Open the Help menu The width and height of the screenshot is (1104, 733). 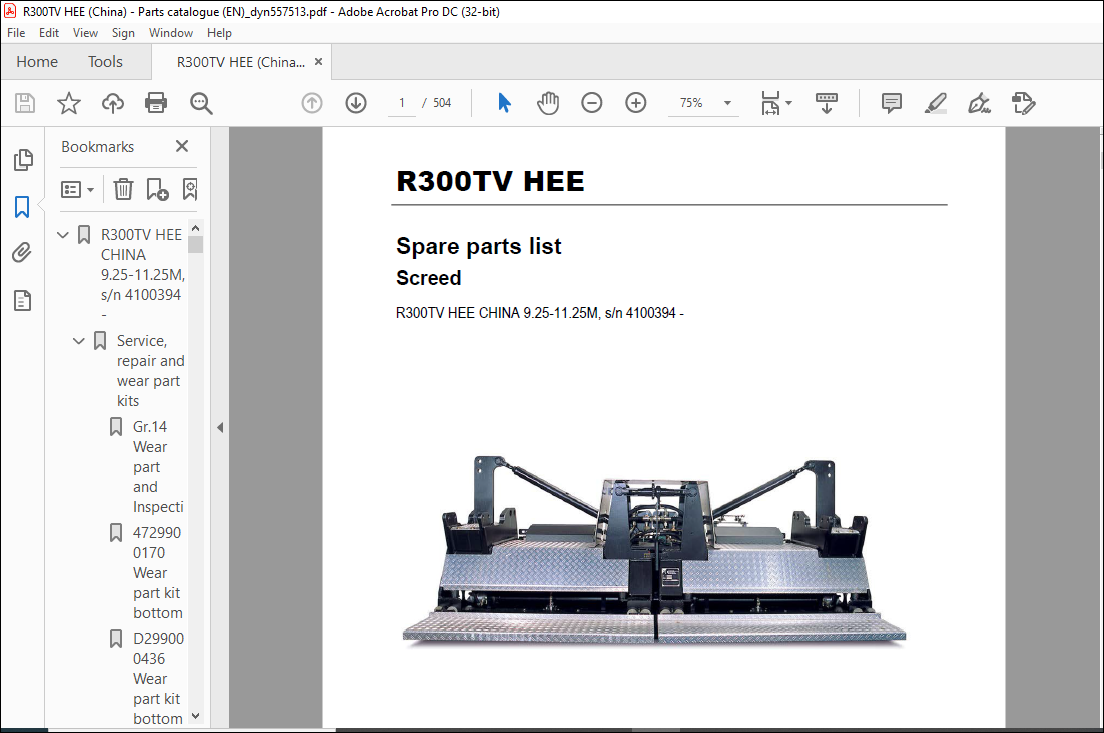pos(219,32)
